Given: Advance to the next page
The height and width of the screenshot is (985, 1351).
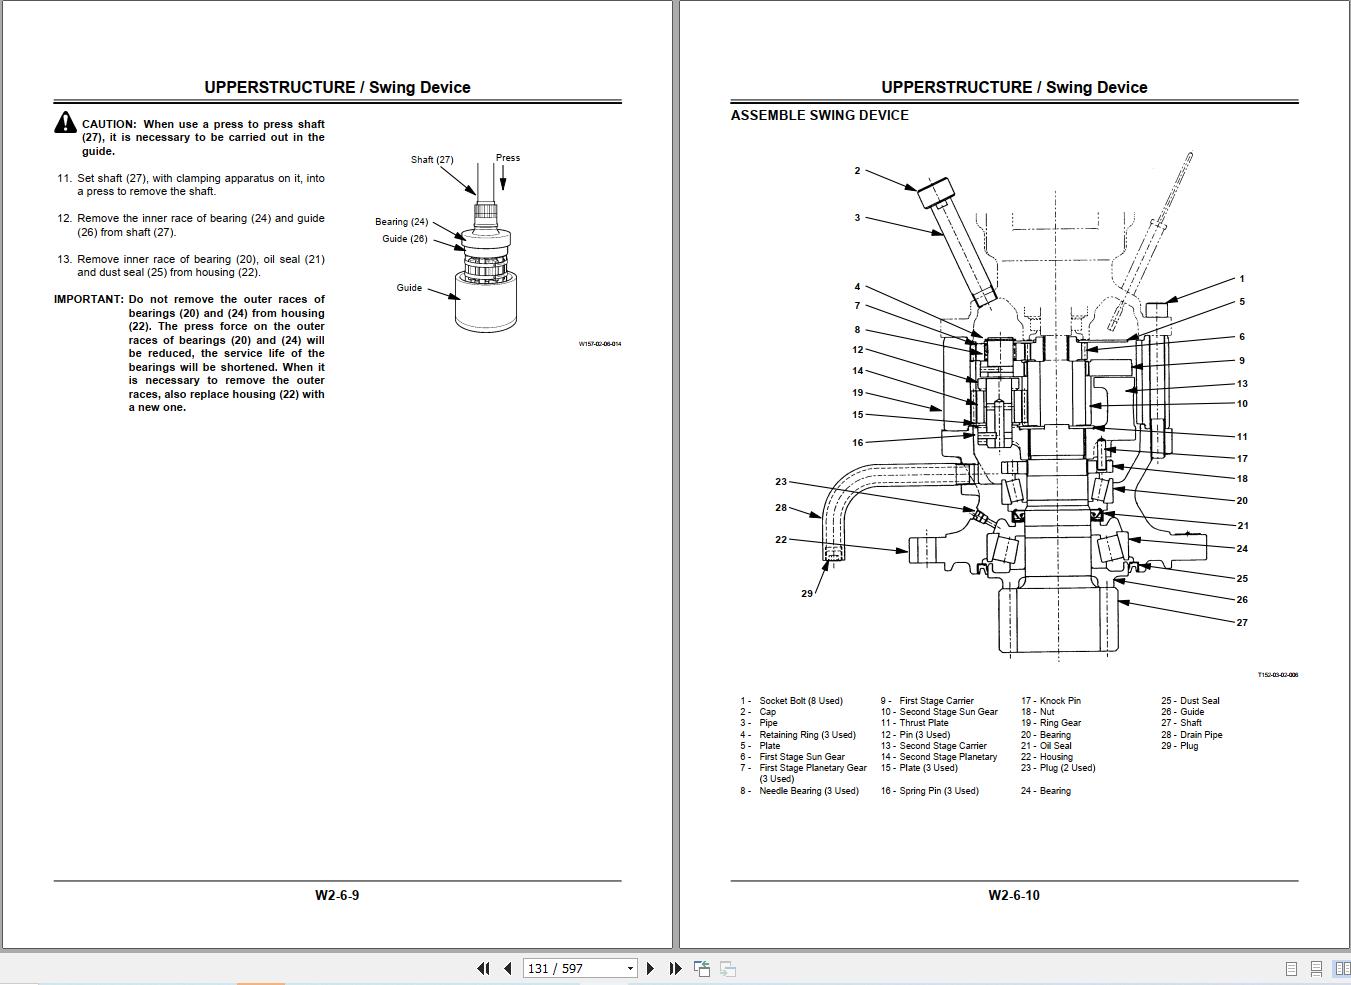Looking at the screenshot, I should pos(651,968).
